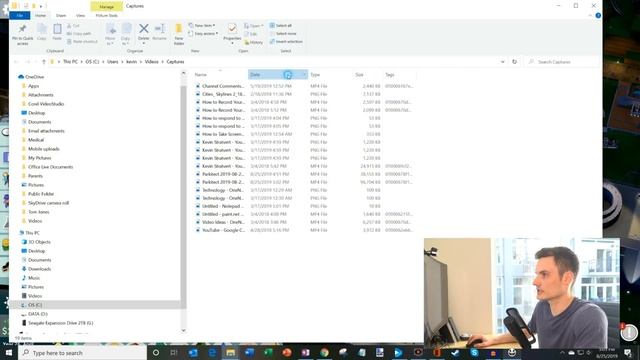Select the Corel VideoStudio folder
The image size is (640, 360).
coord(46,104)
